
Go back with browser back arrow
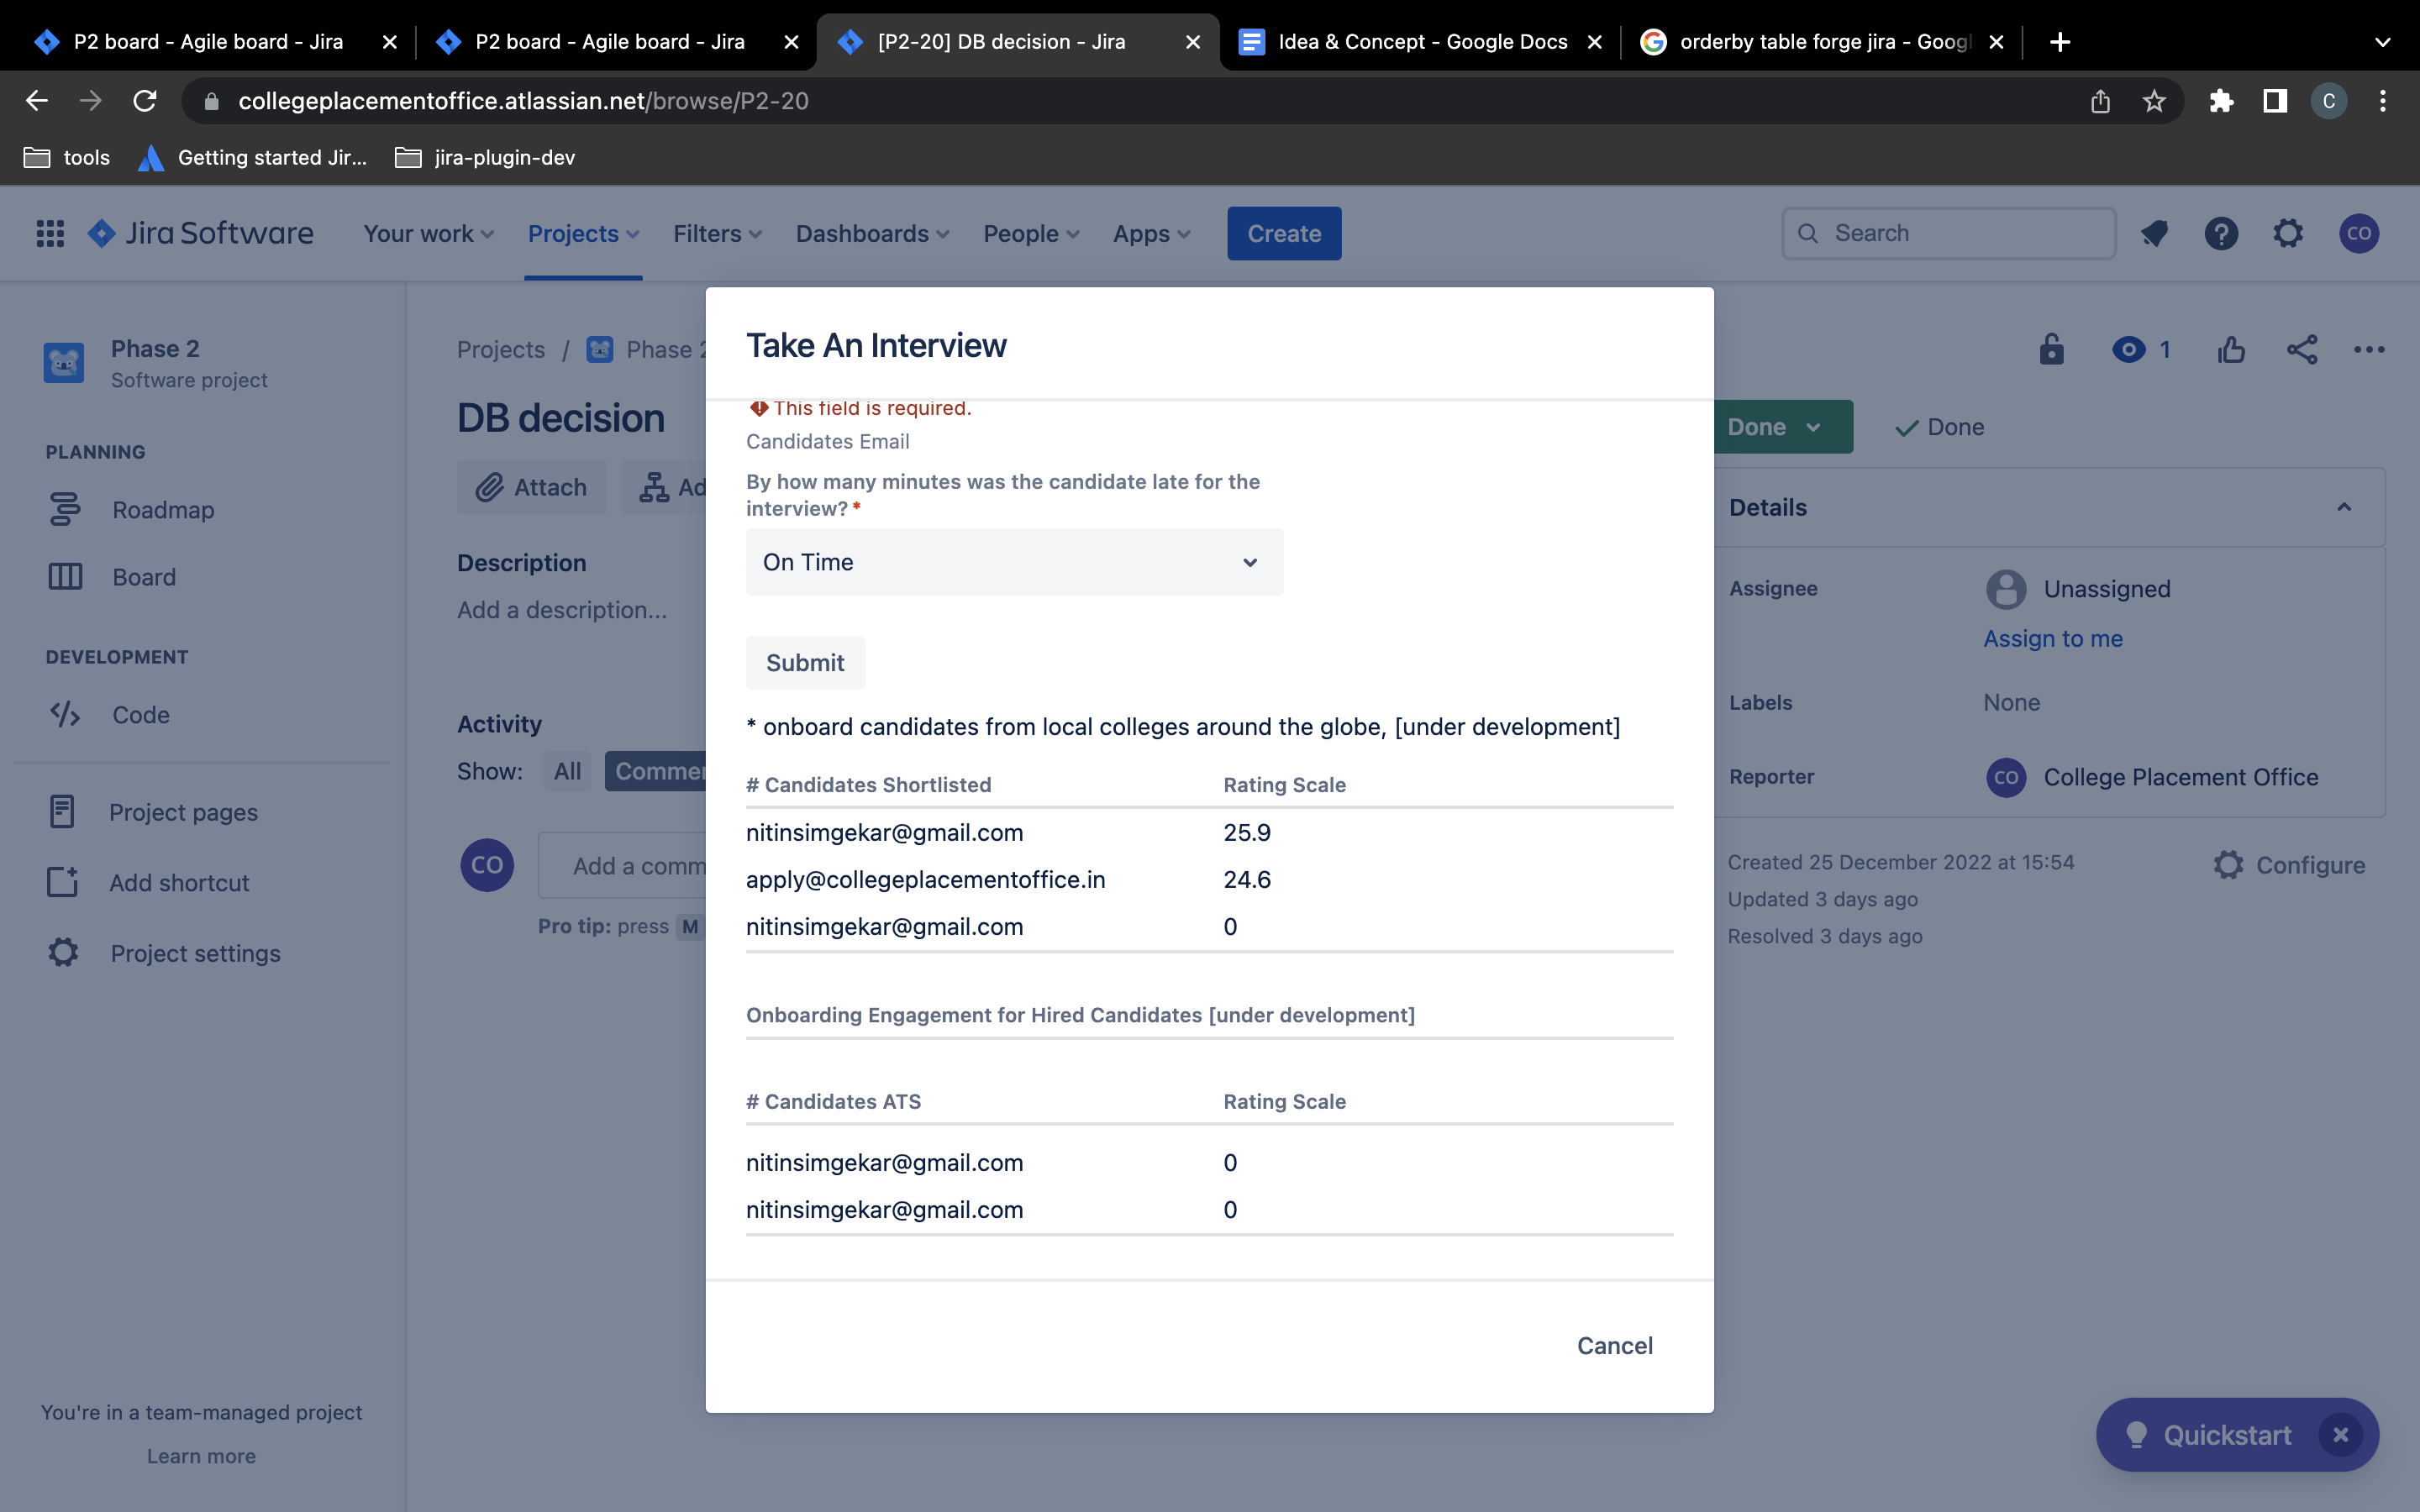(x=37, y=101)
